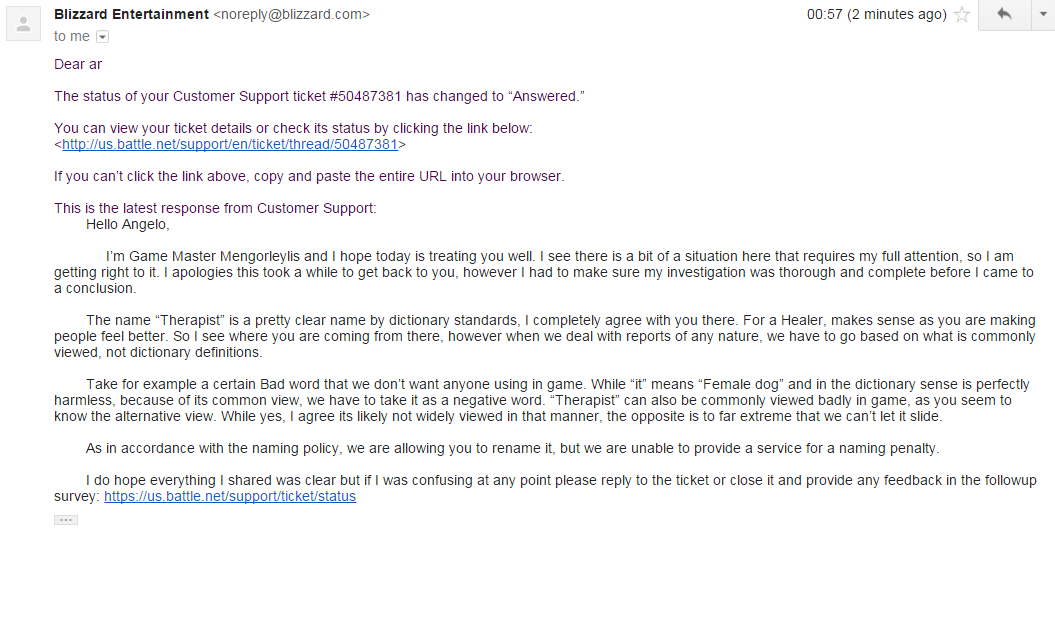Click the "If you can't click the link" sentence
1055x628 pixels.
tap(310, 176)
